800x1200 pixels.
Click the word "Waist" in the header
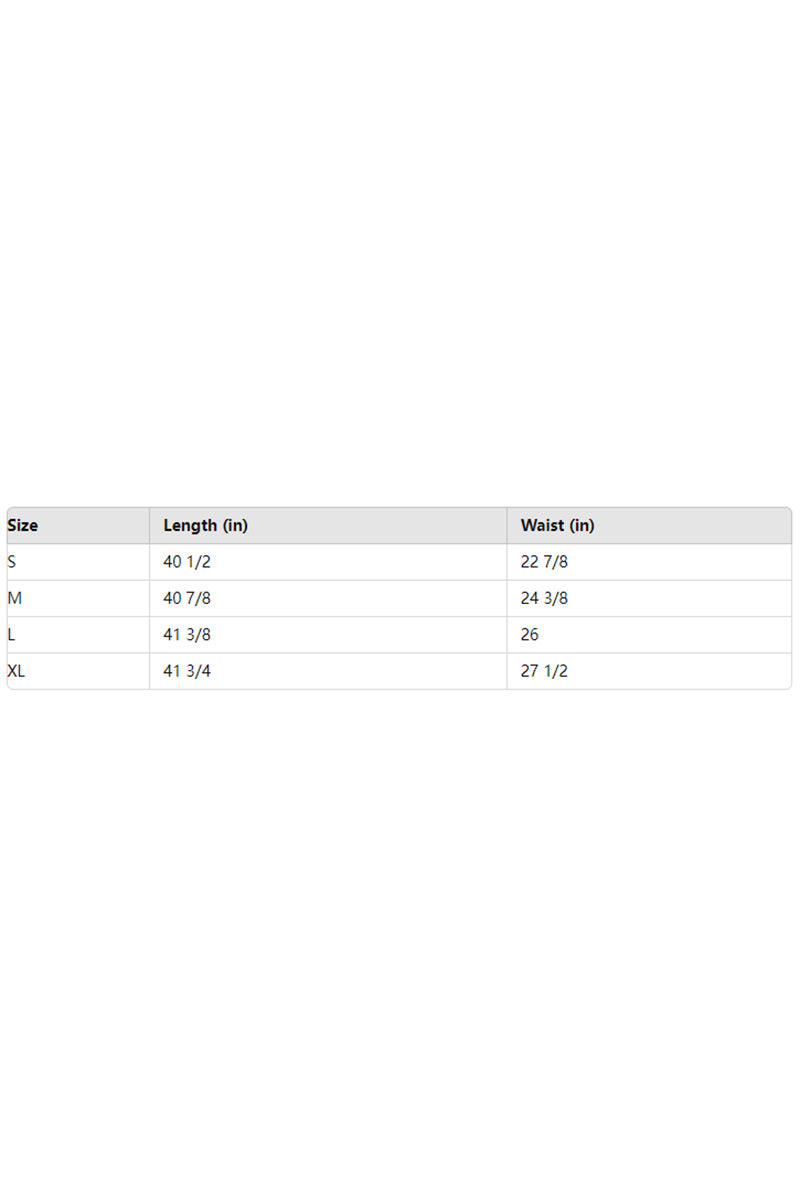point(541,525)
